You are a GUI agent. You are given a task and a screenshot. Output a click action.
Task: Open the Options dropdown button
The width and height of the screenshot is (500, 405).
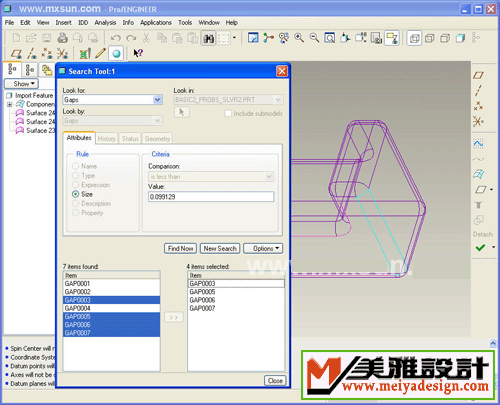(263, 249)
